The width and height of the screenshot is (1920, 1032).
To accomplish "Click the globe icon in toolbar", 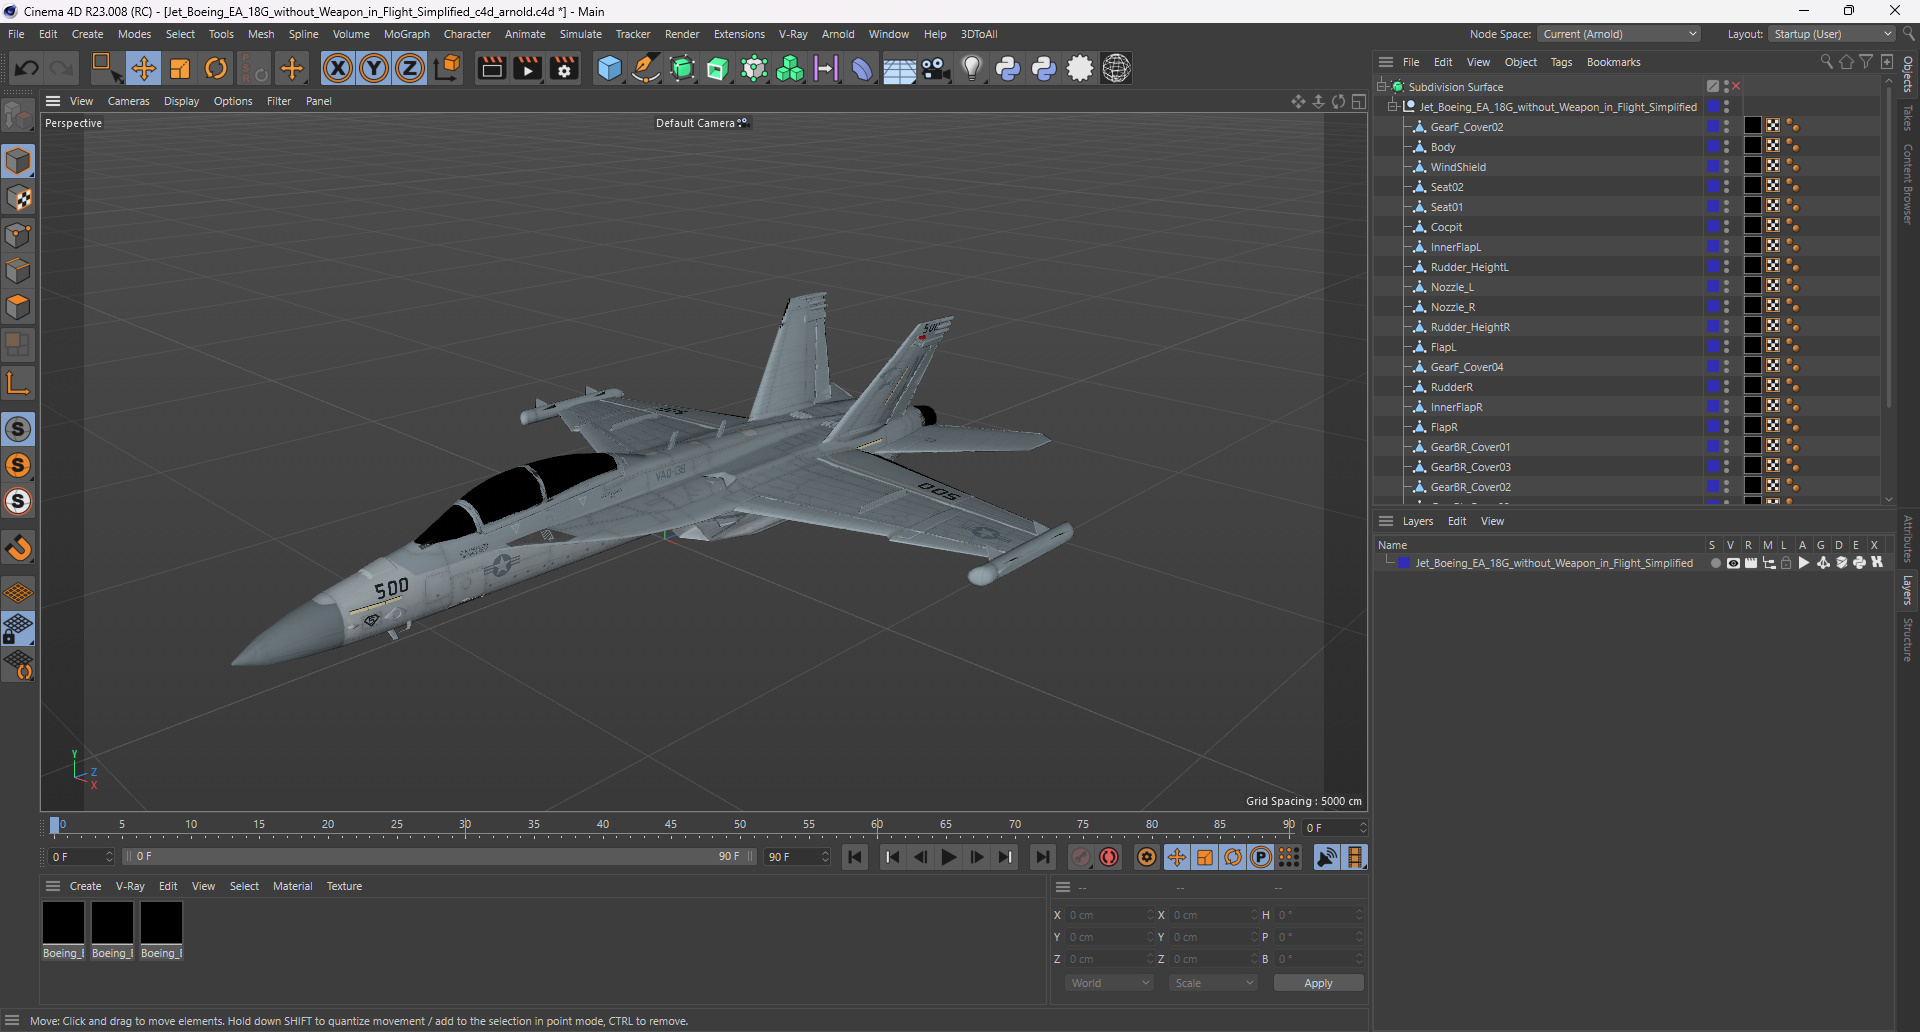I will (x=1116, y=68).
